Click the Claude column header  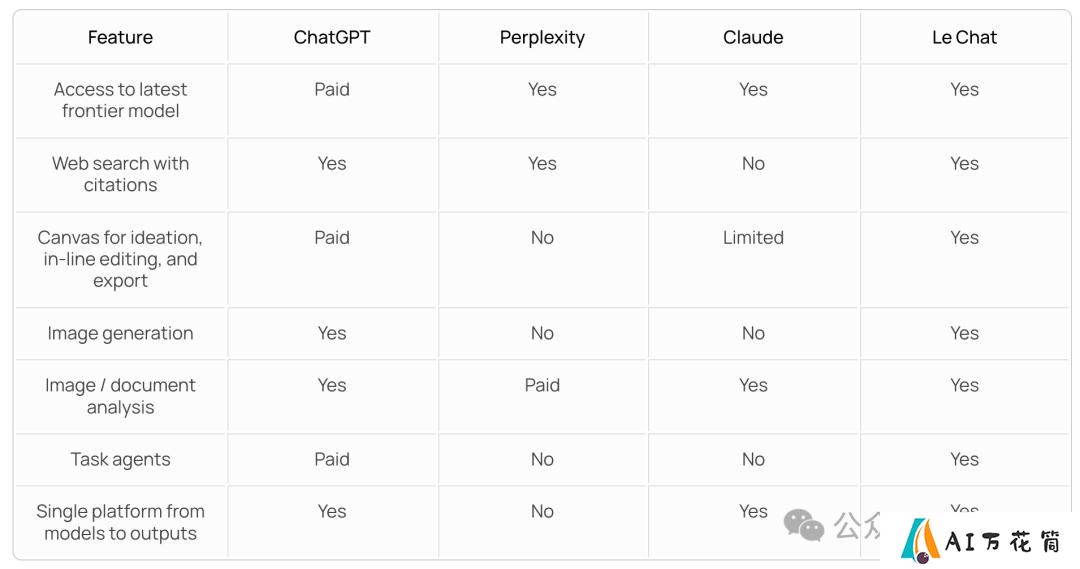click(753, 37)
